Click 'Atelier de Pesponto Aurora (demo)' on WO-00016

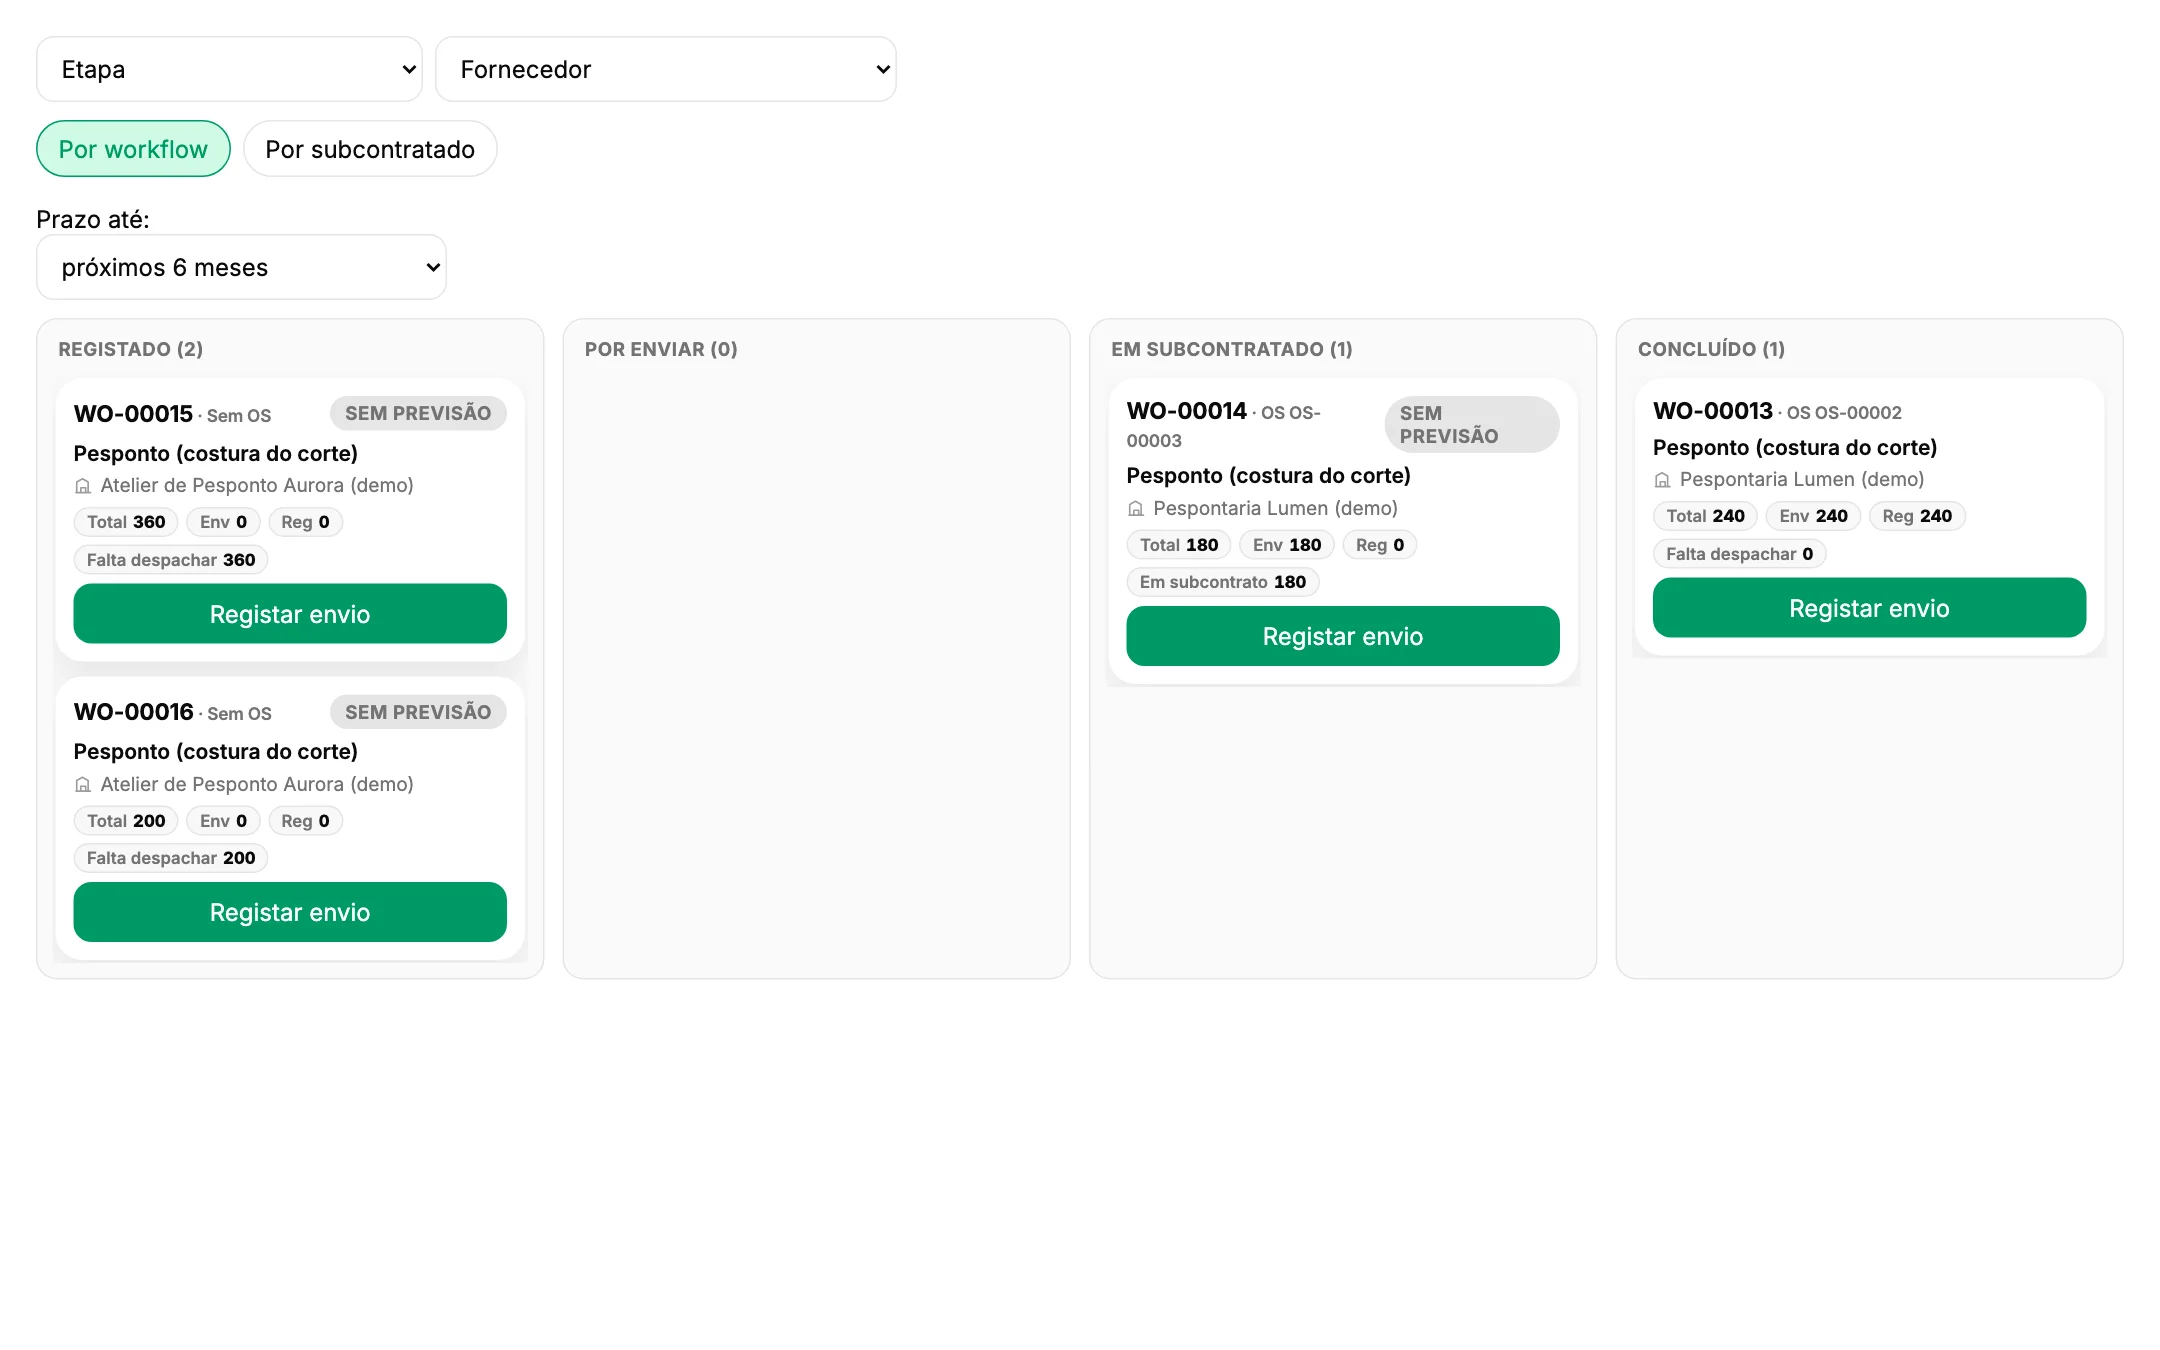pyautogui.click(x=257, y=785)
